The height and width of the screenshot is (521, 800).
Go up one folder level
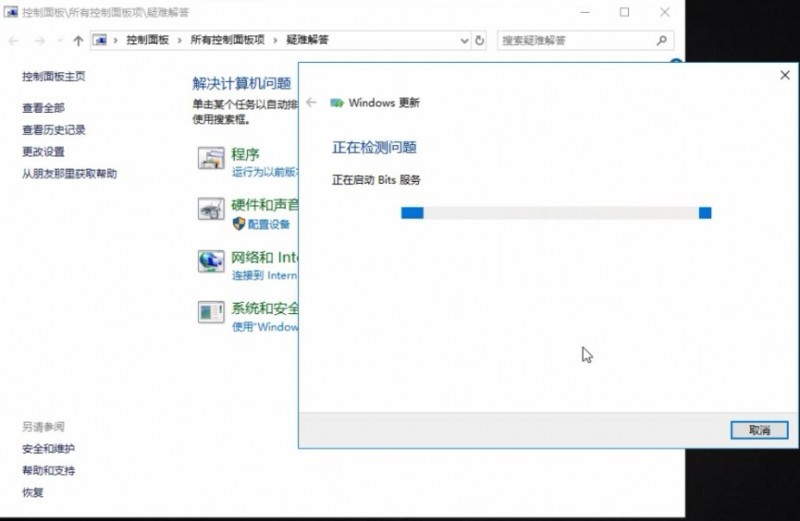pyautogui.click(x=78, y=41)
